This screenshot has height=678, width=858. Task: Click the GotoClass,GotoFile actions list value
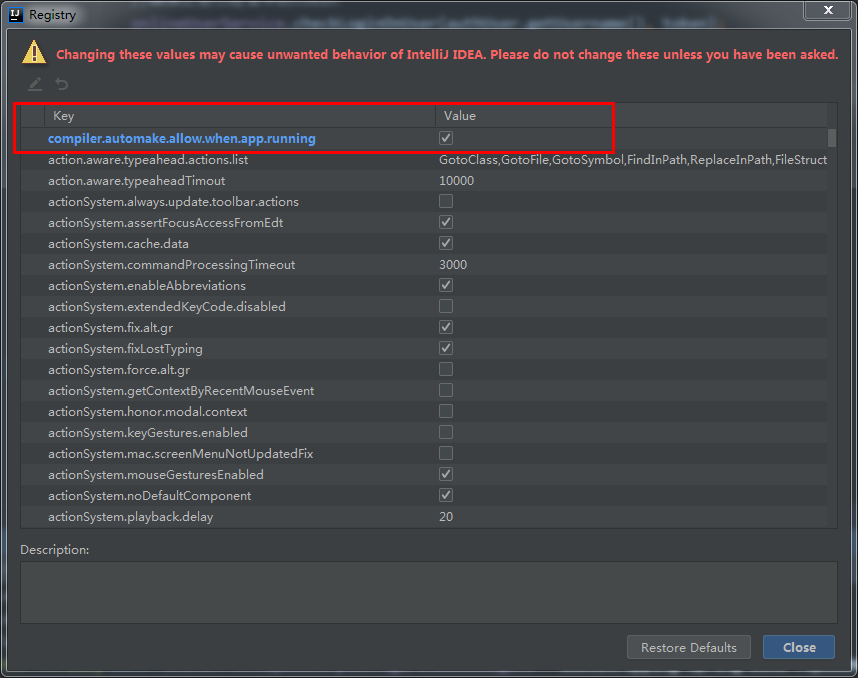coord(633,160)
